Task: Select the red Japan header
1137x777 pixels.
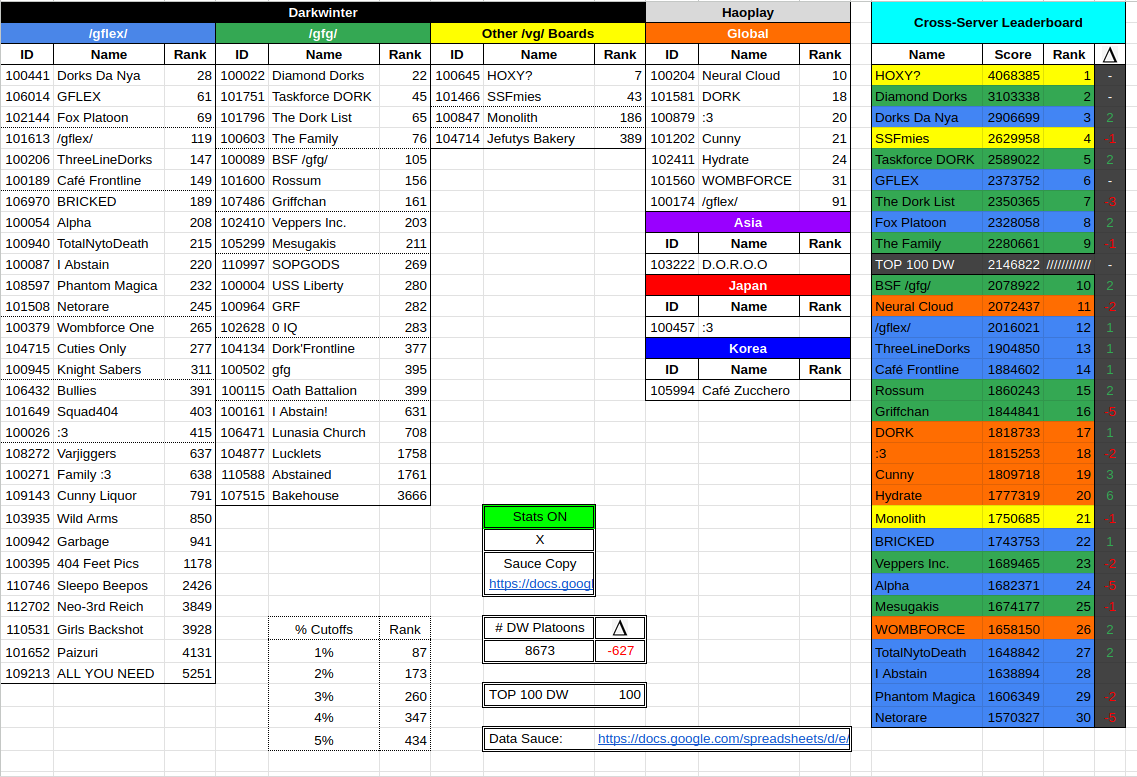Action: [x=748, y=286]
